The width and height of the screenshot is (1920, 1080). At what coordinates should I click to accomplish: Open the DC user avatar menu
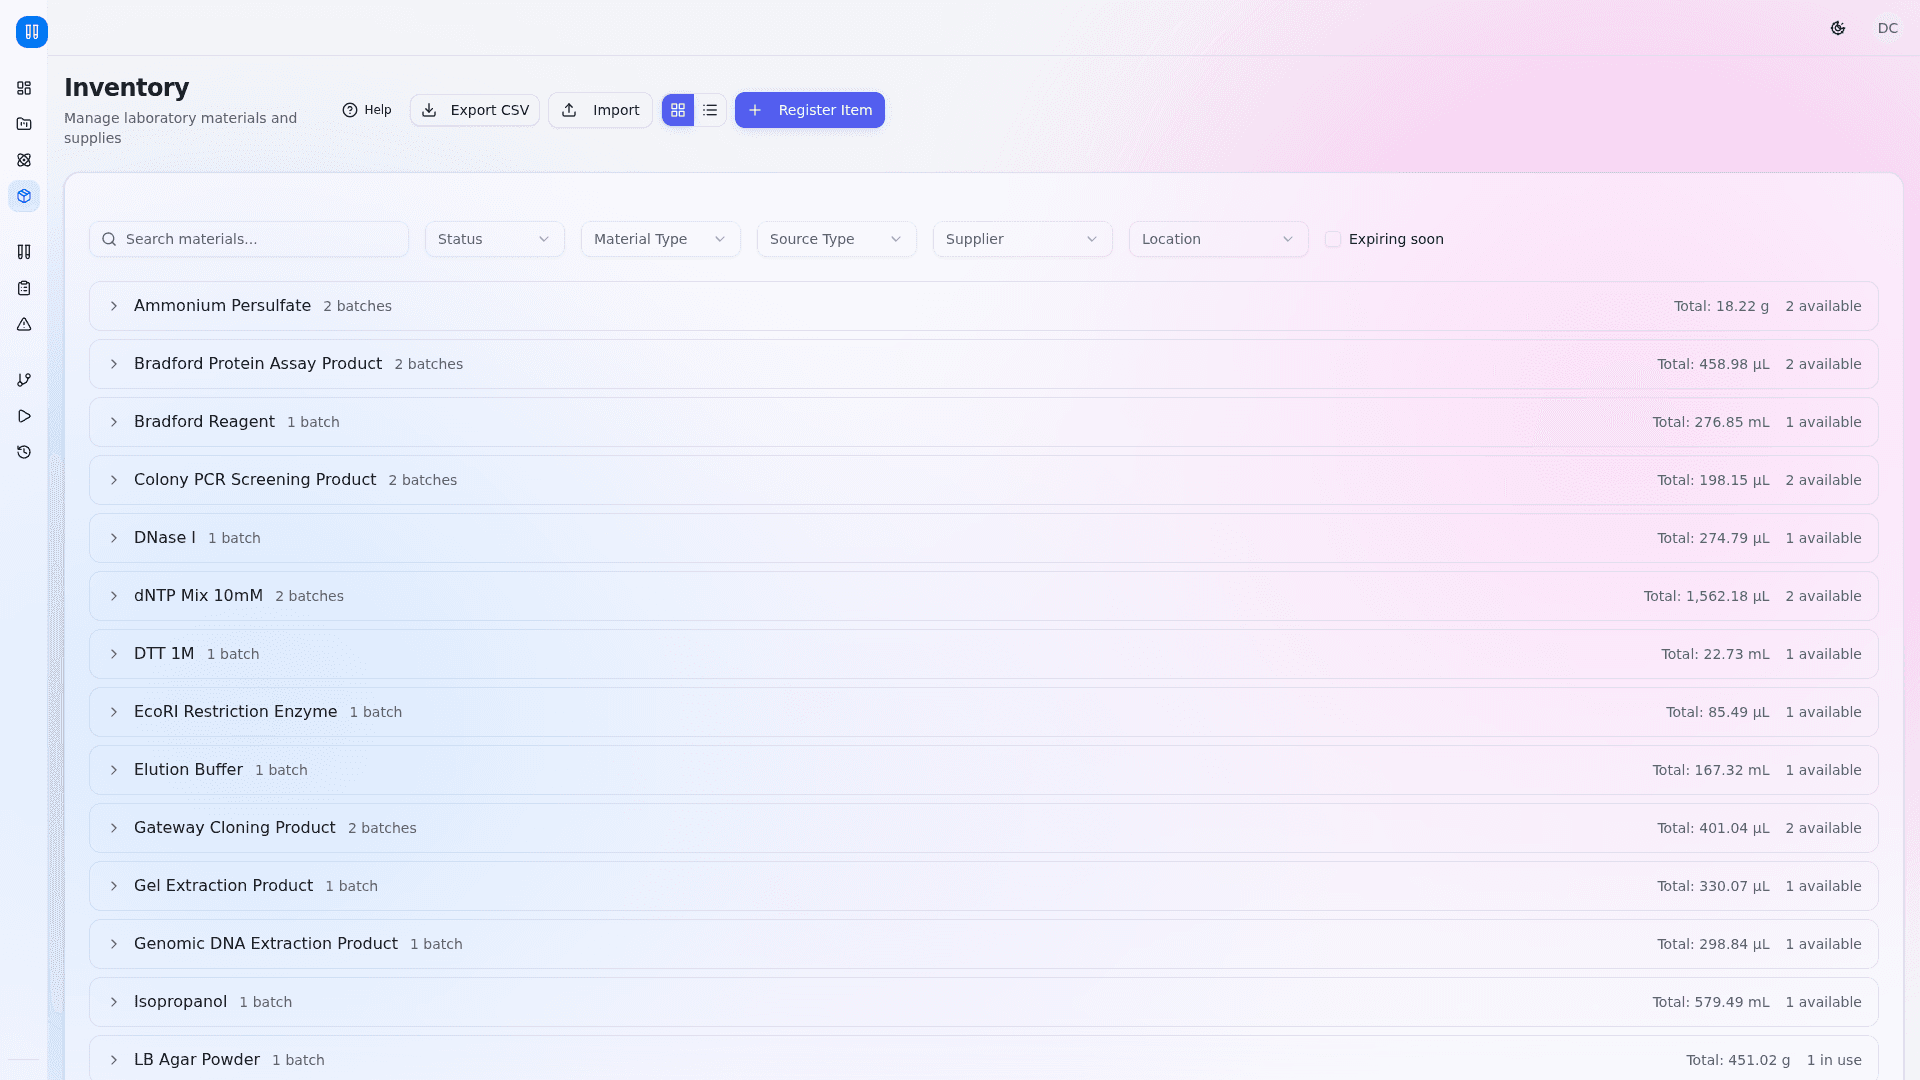coord(1887,28)
